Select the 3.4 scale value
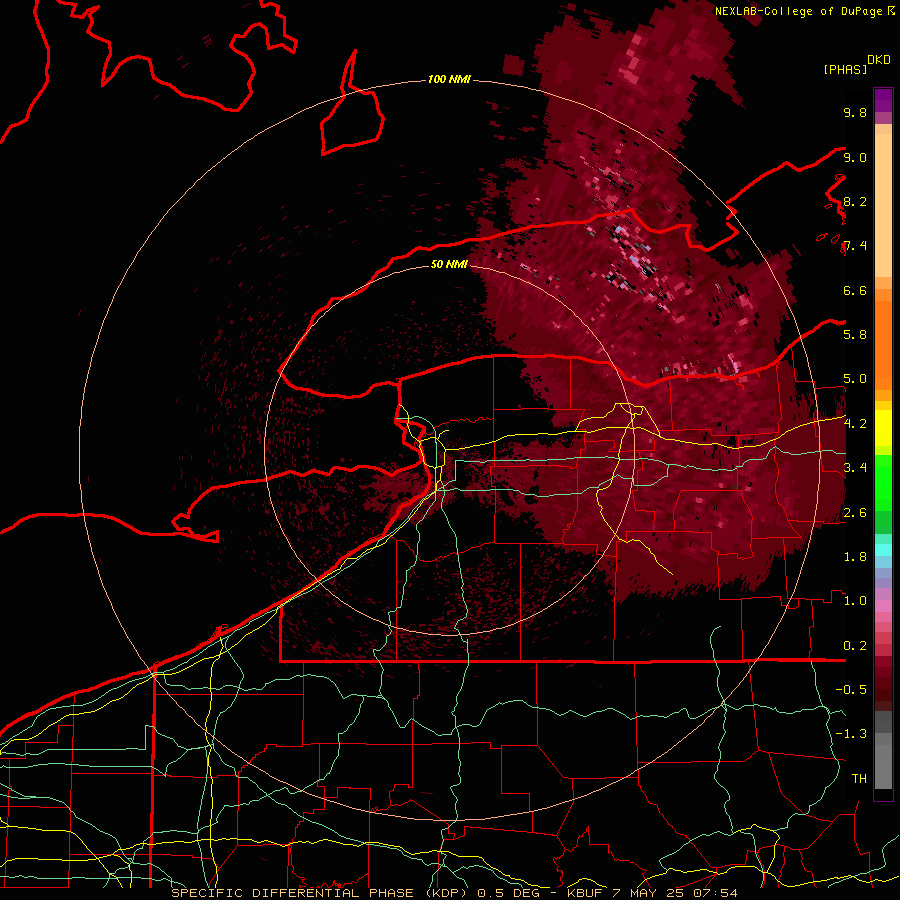The image size is (900, 900). coord(855,468)
